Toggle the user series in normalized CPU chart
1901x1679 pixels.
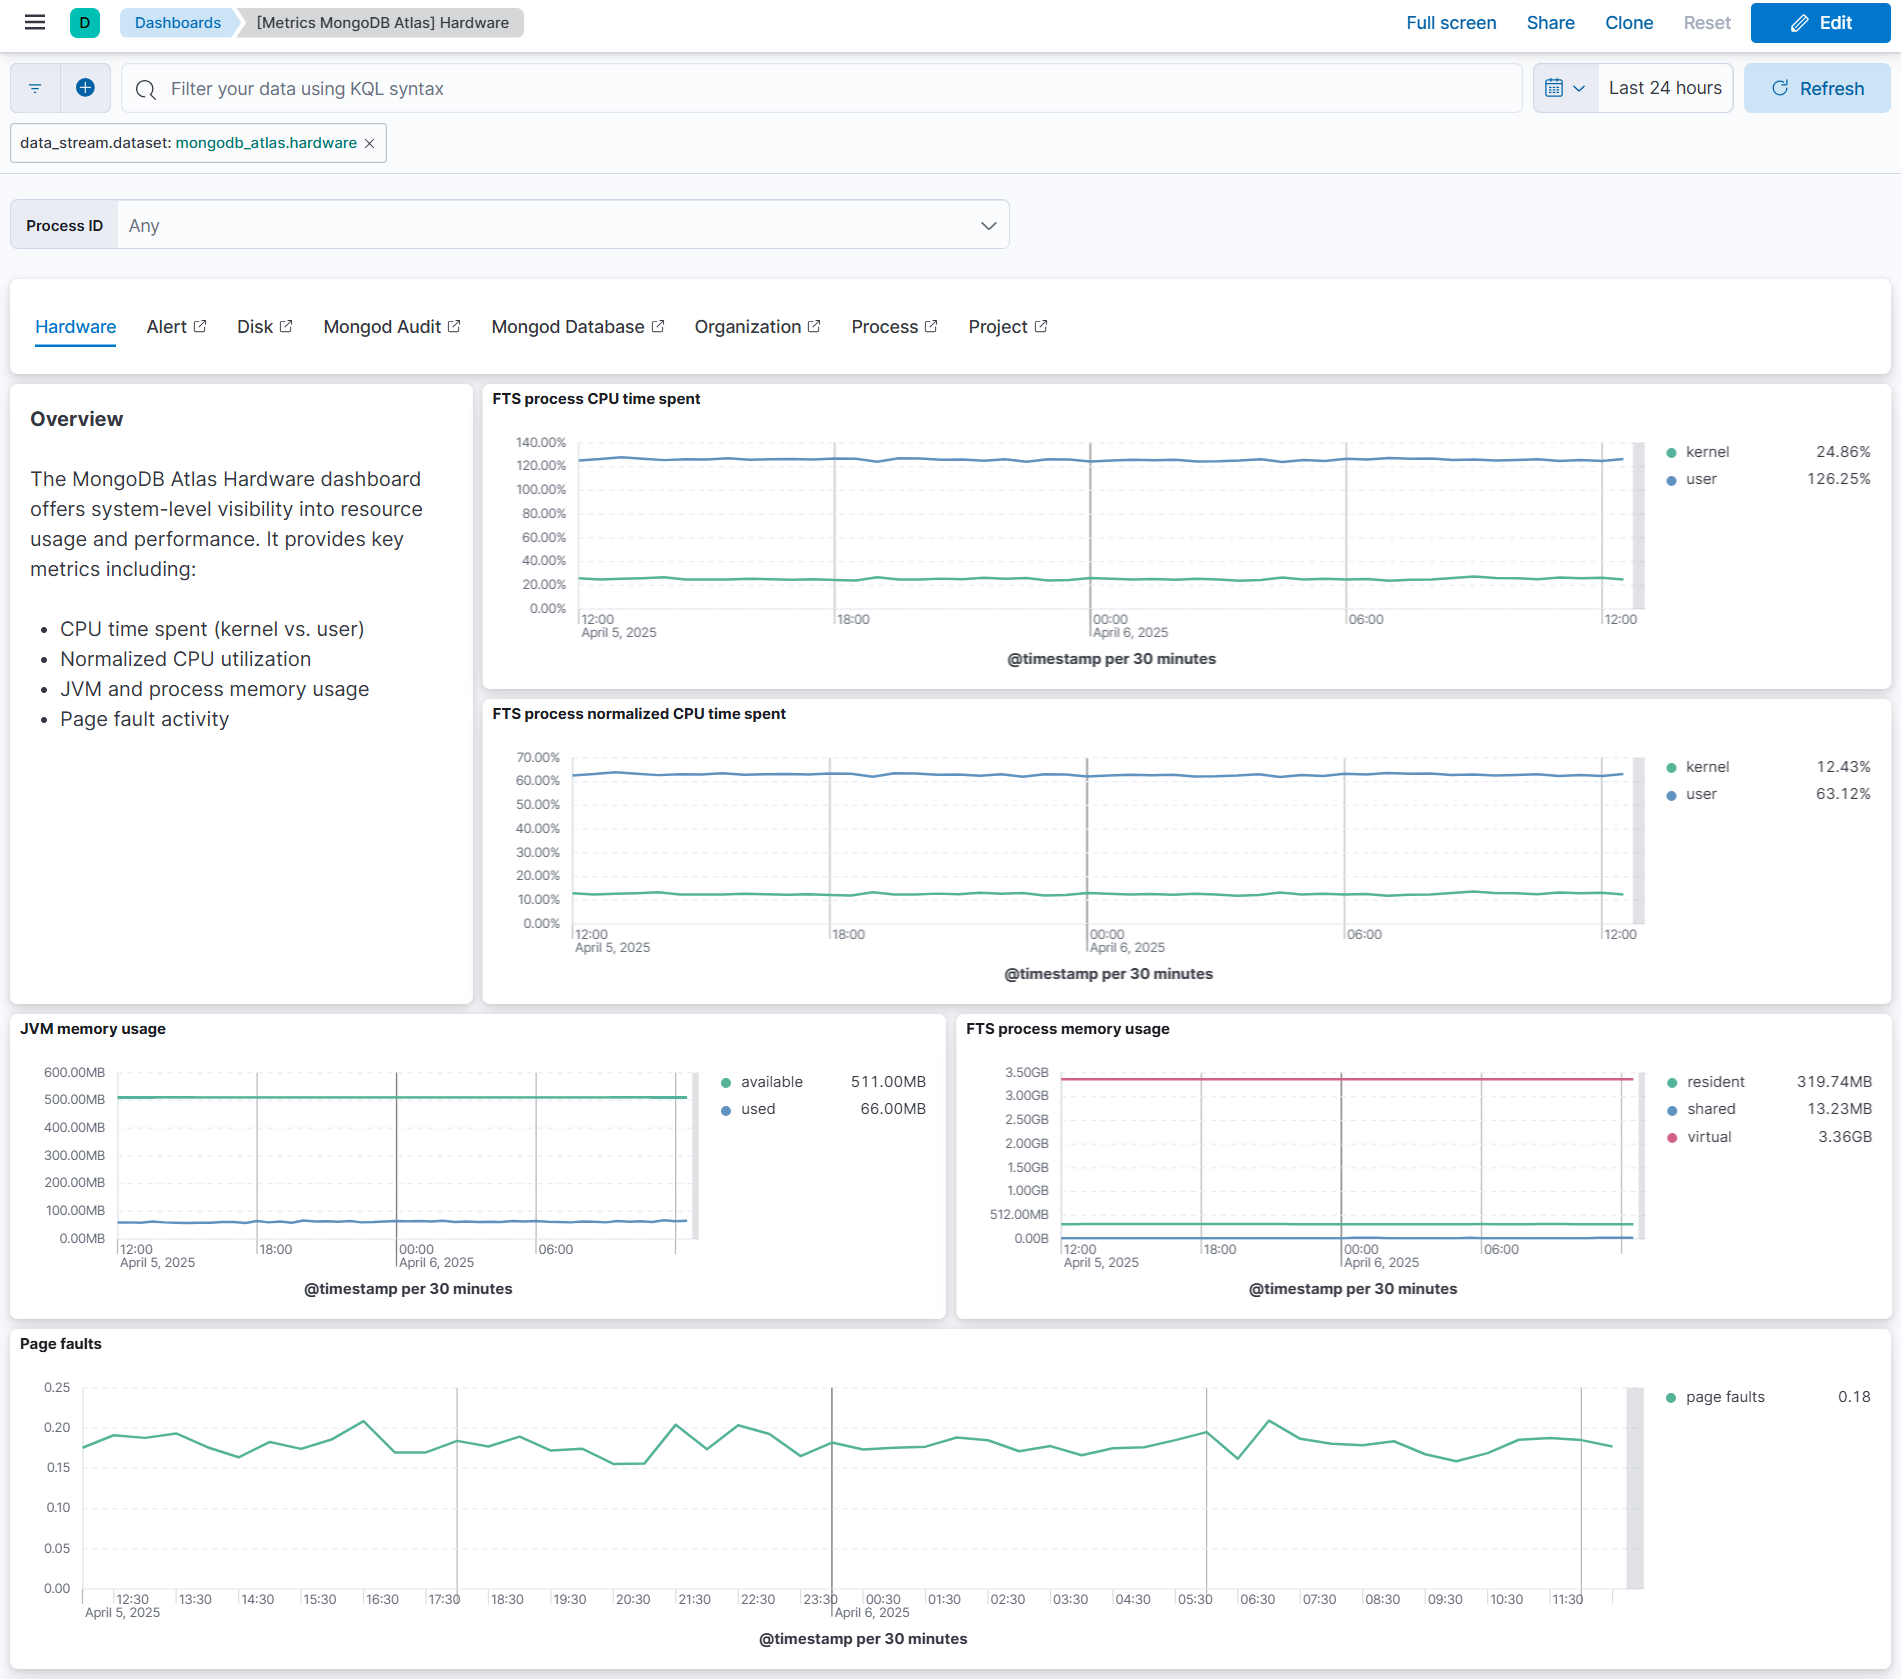coord(1702,793)
